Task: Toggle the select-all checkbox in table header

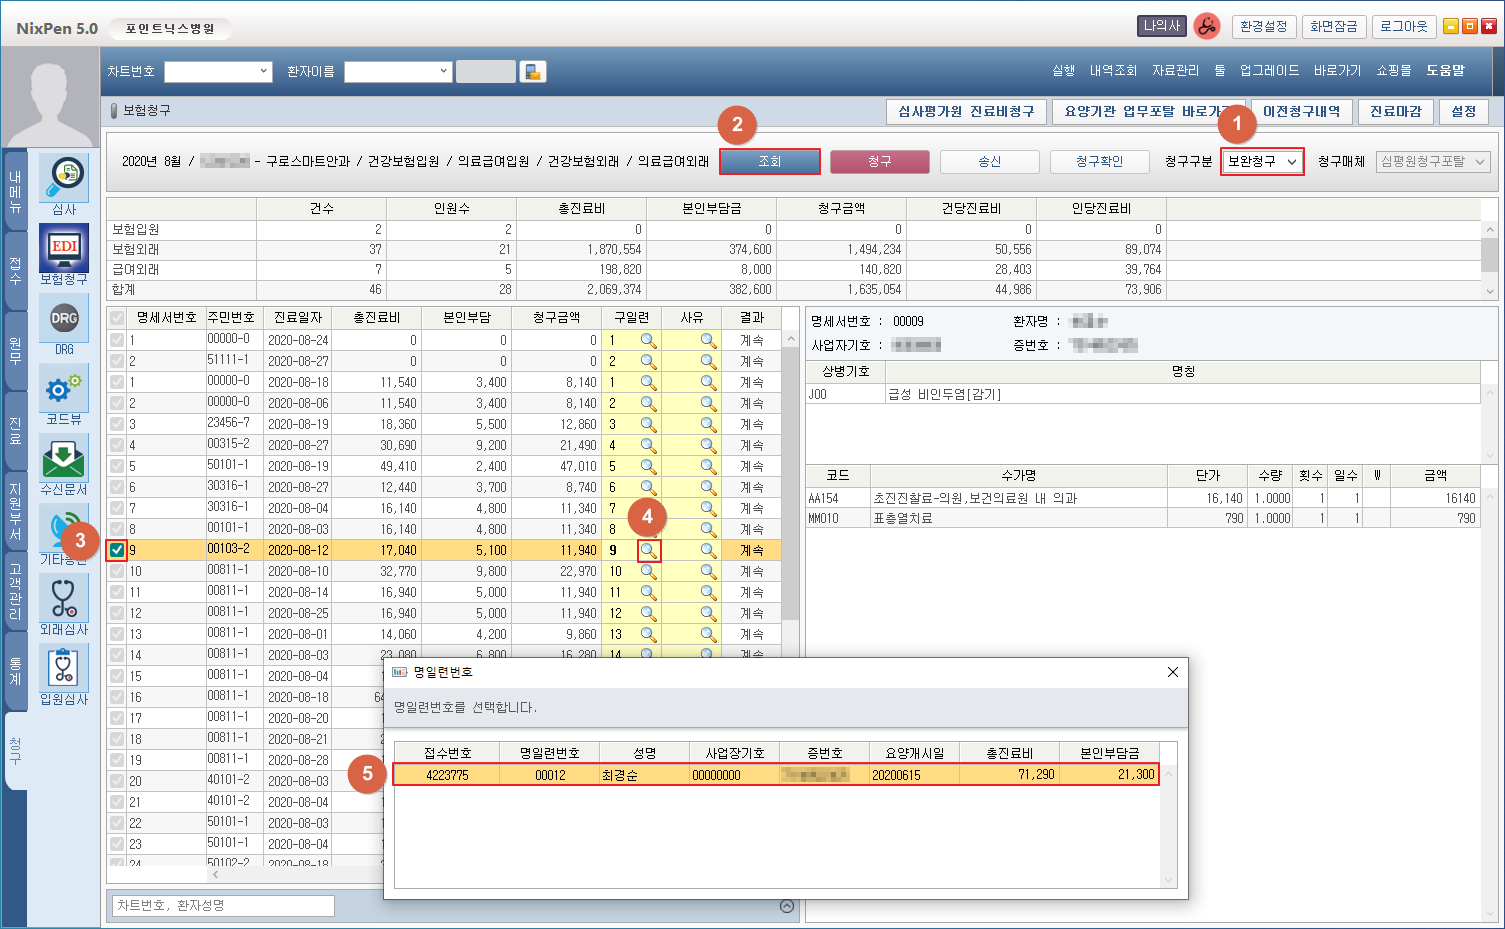Action: [x=118, y=317]
